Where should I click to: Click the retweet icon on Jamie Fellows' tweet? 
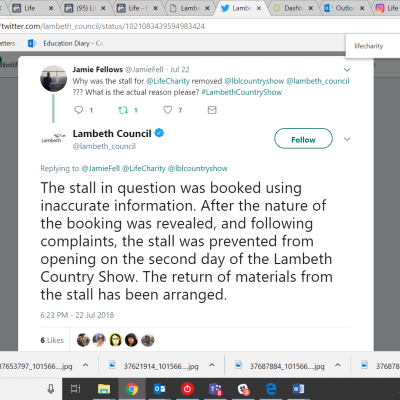point(123,110)
